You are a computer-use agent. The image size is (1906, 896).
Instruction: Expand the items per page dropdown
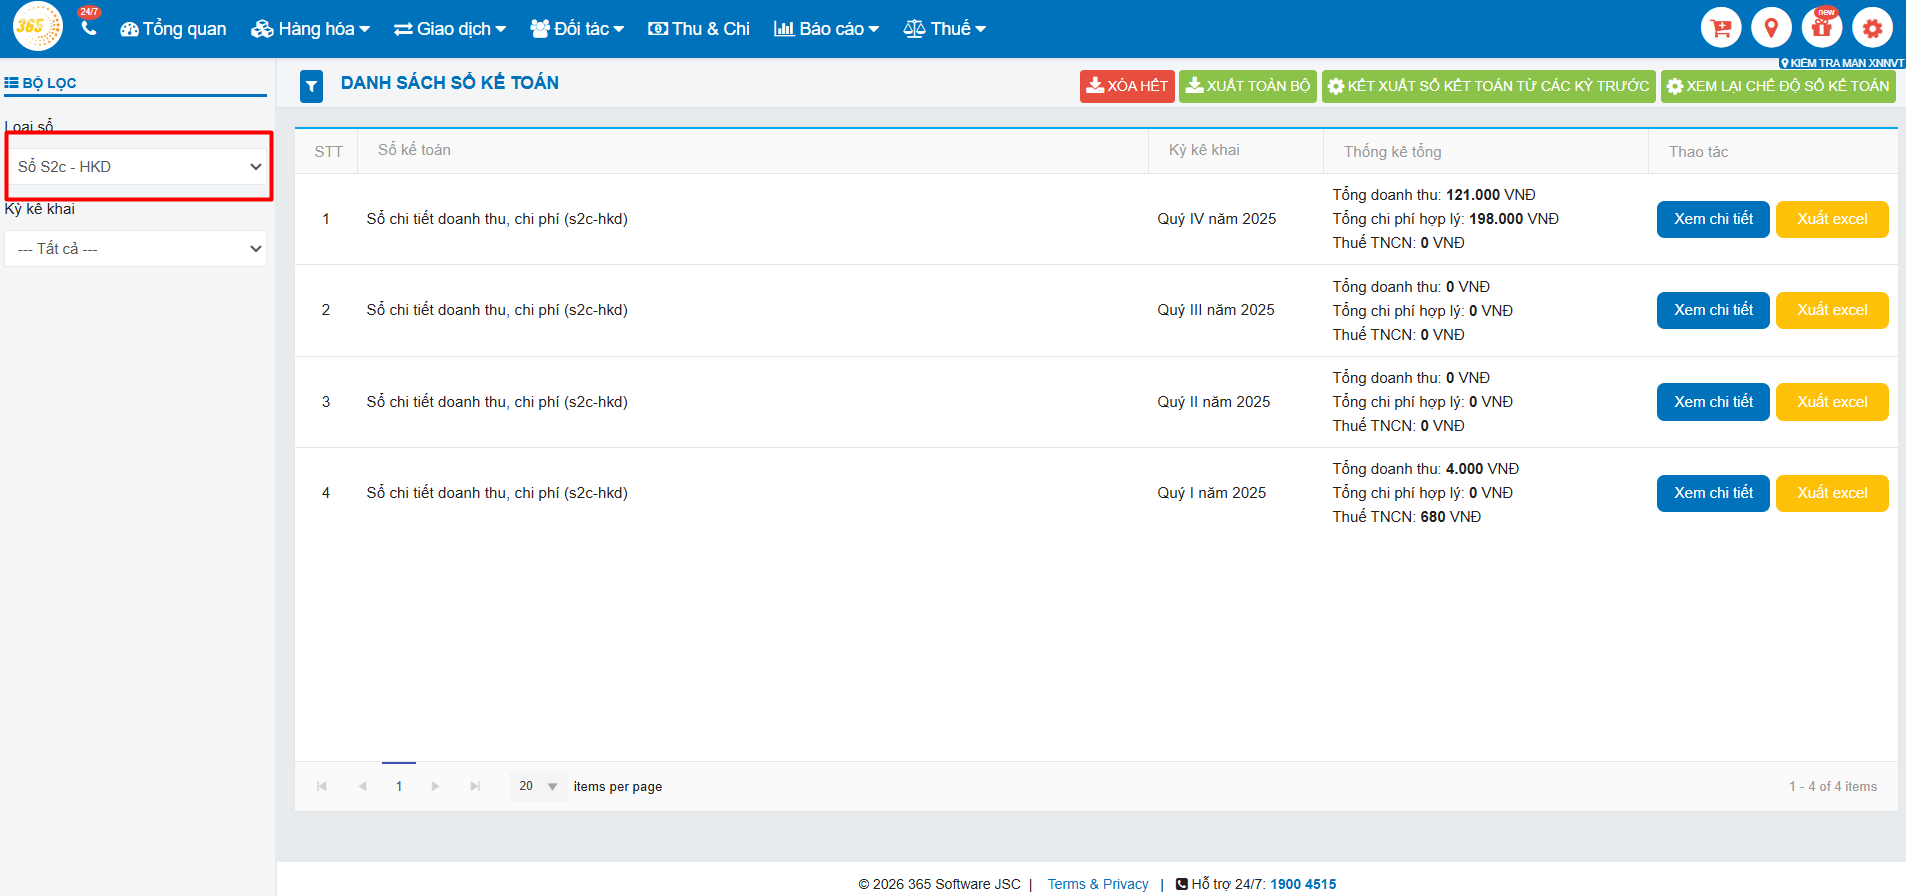(x=538, y=787)
